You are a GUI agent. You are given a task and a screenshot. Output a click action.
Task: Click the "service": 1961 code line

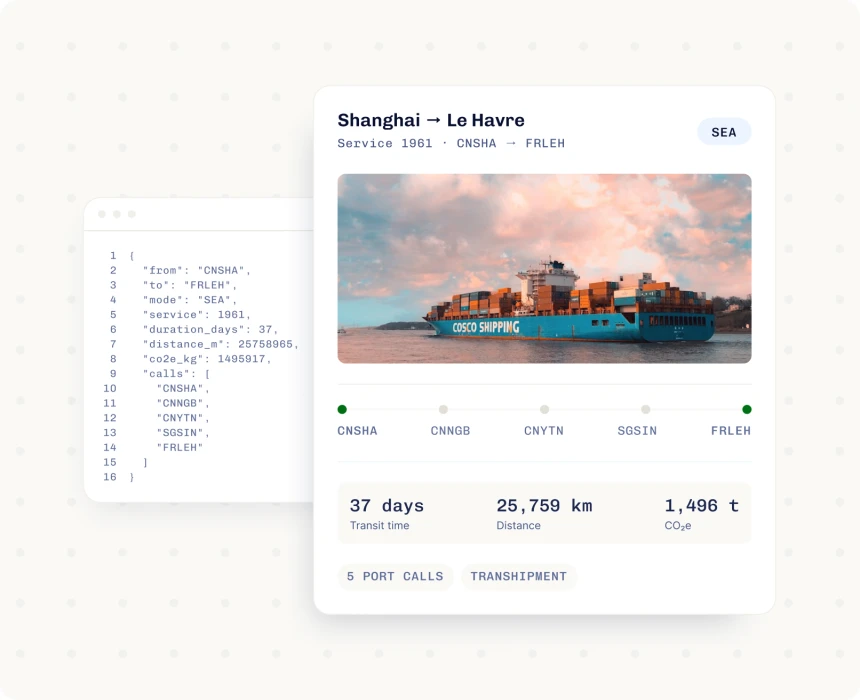[196, 315]
